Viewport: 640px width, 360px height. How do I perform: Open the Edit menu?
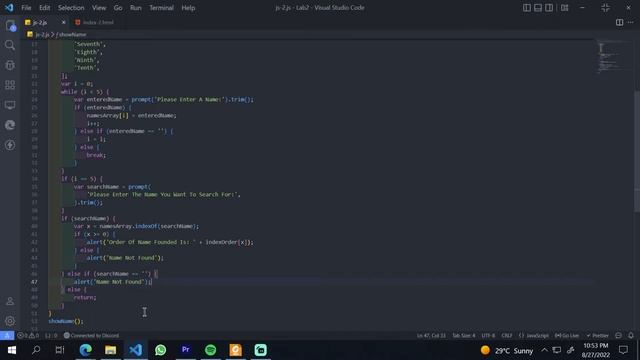tap(44, 8)
